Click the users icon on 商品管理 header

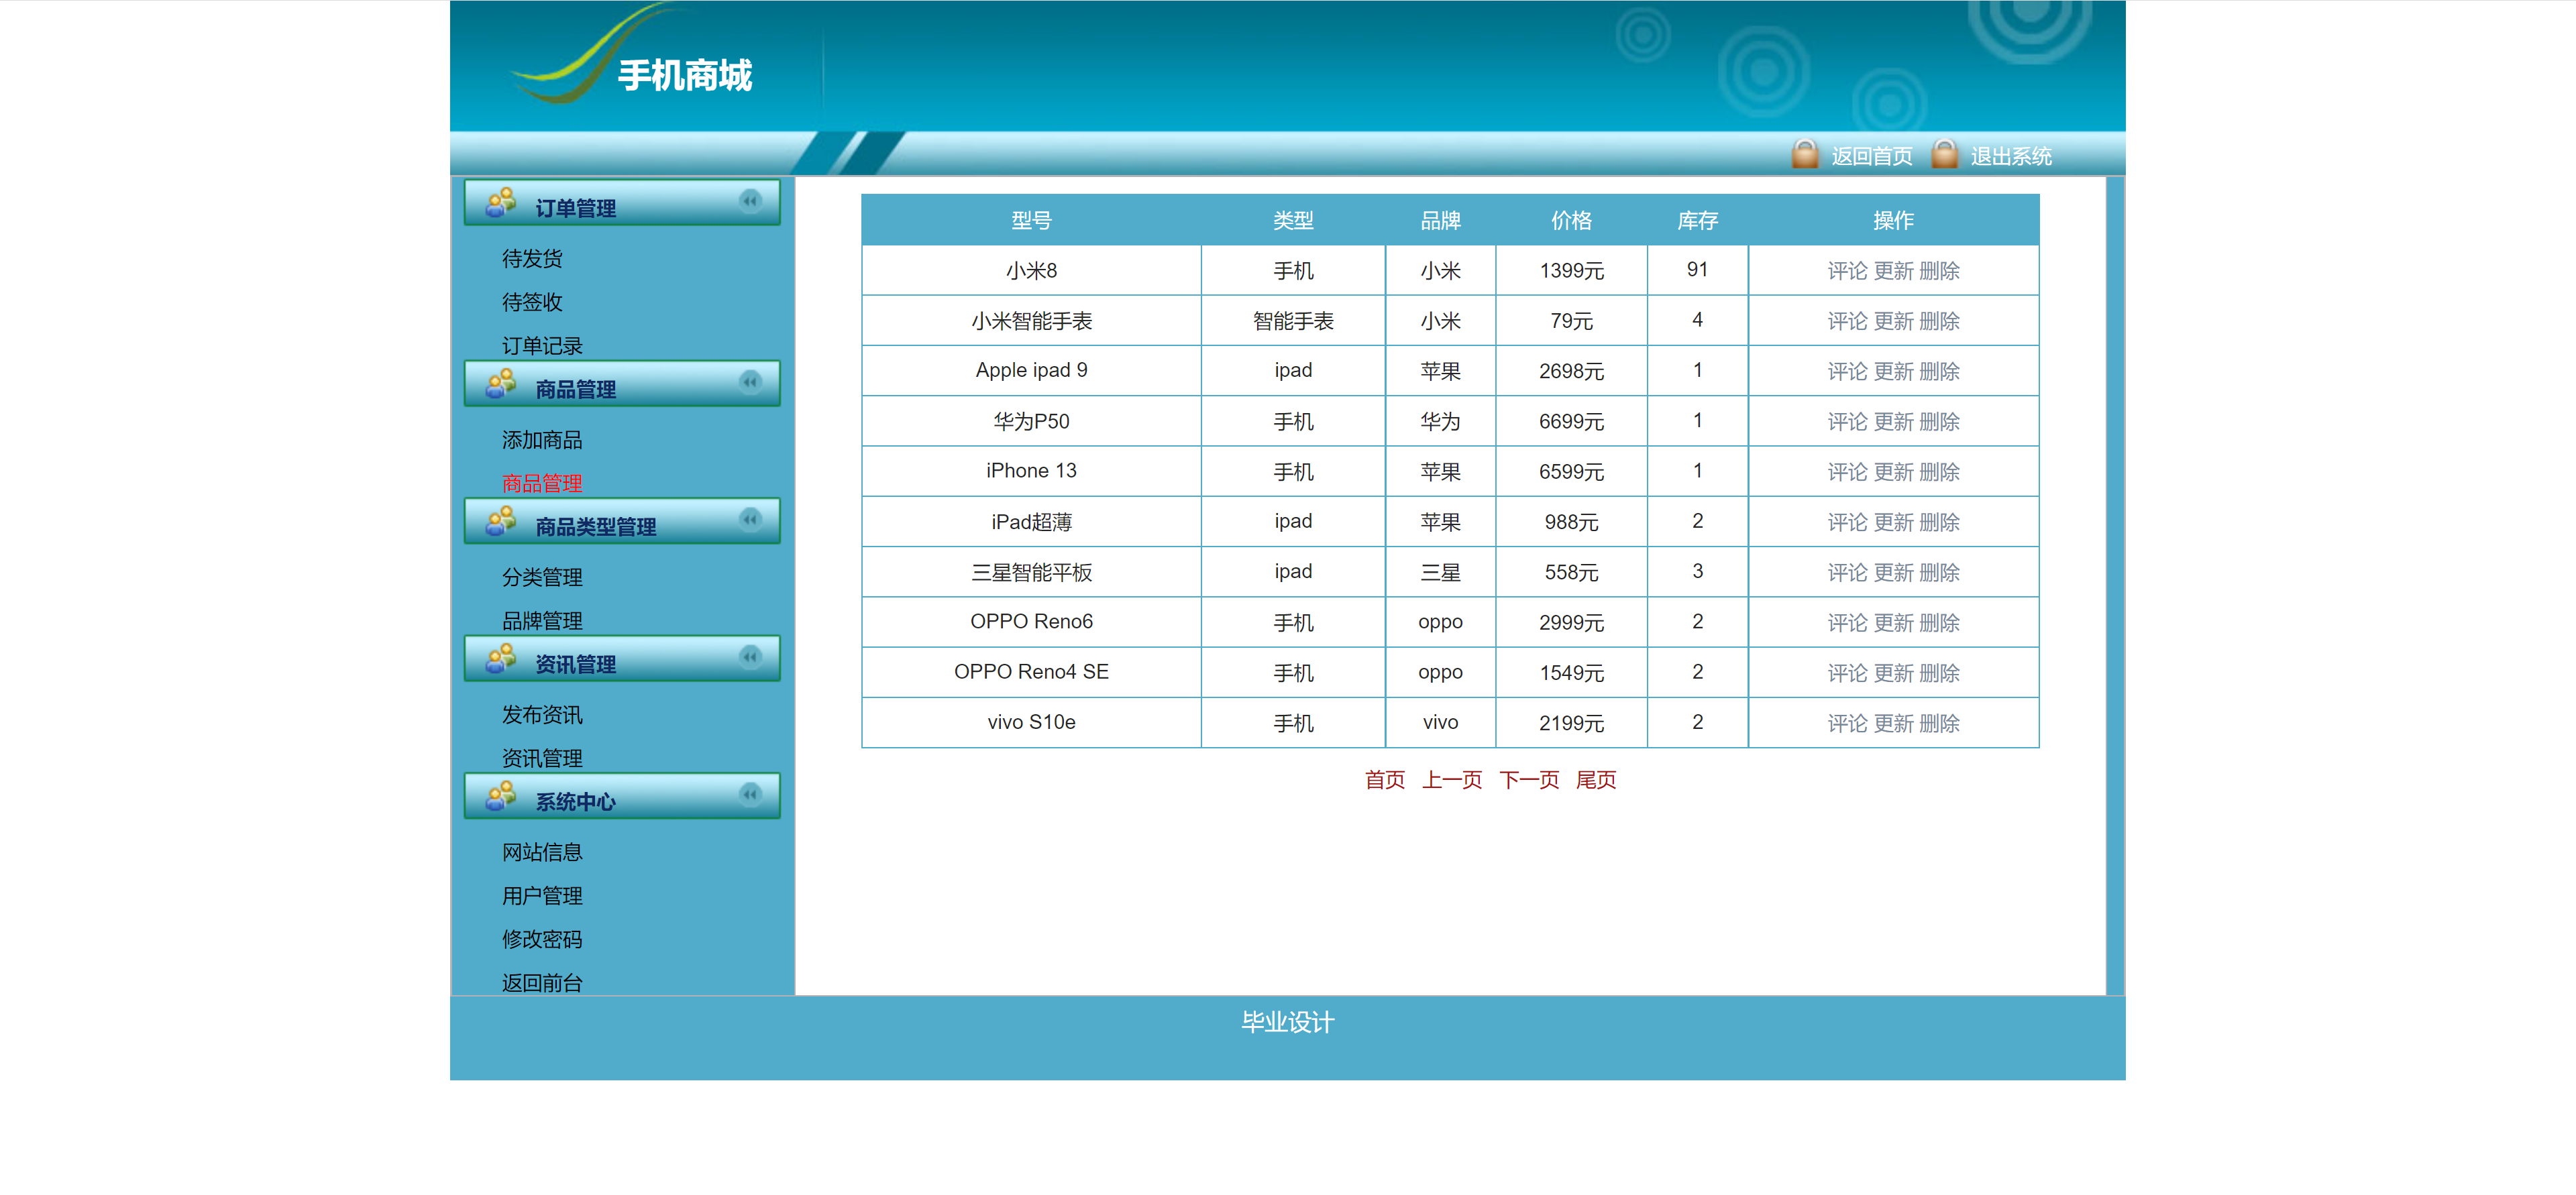[x=500, y=384]
